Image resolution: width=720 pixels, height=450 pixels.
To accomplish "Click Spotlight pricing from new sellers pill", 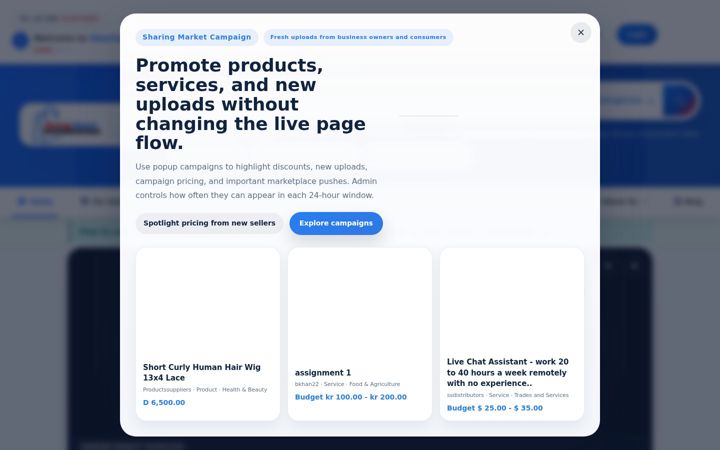I will coord(209,223).
